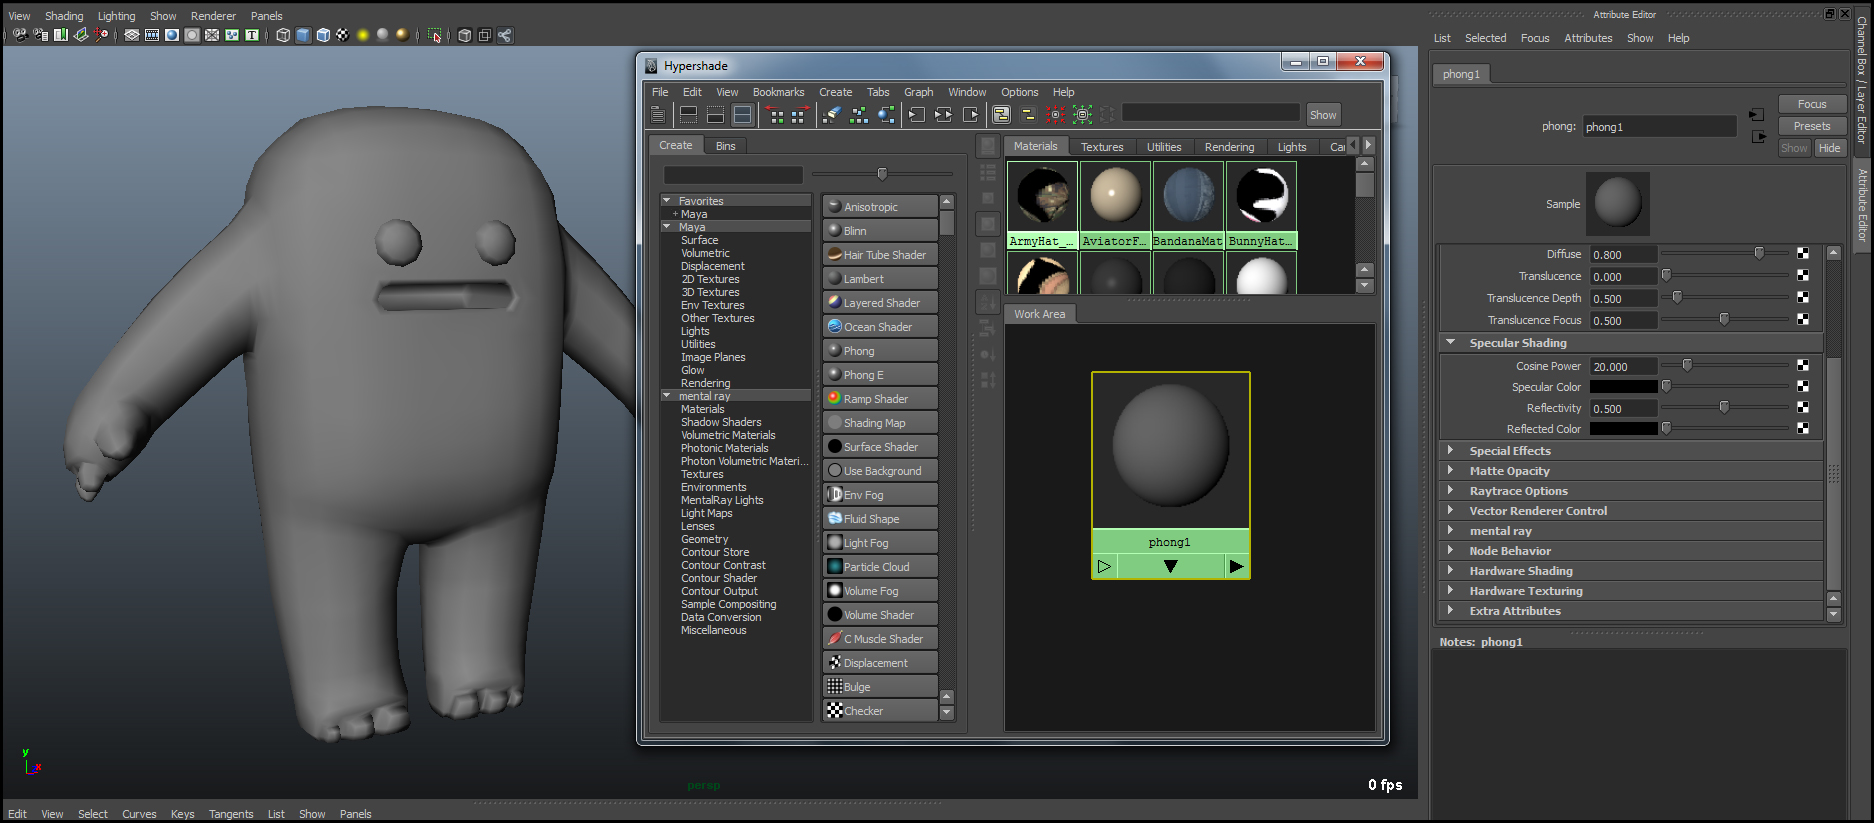Click the Specular Color black swatch

click(1623, 387)
